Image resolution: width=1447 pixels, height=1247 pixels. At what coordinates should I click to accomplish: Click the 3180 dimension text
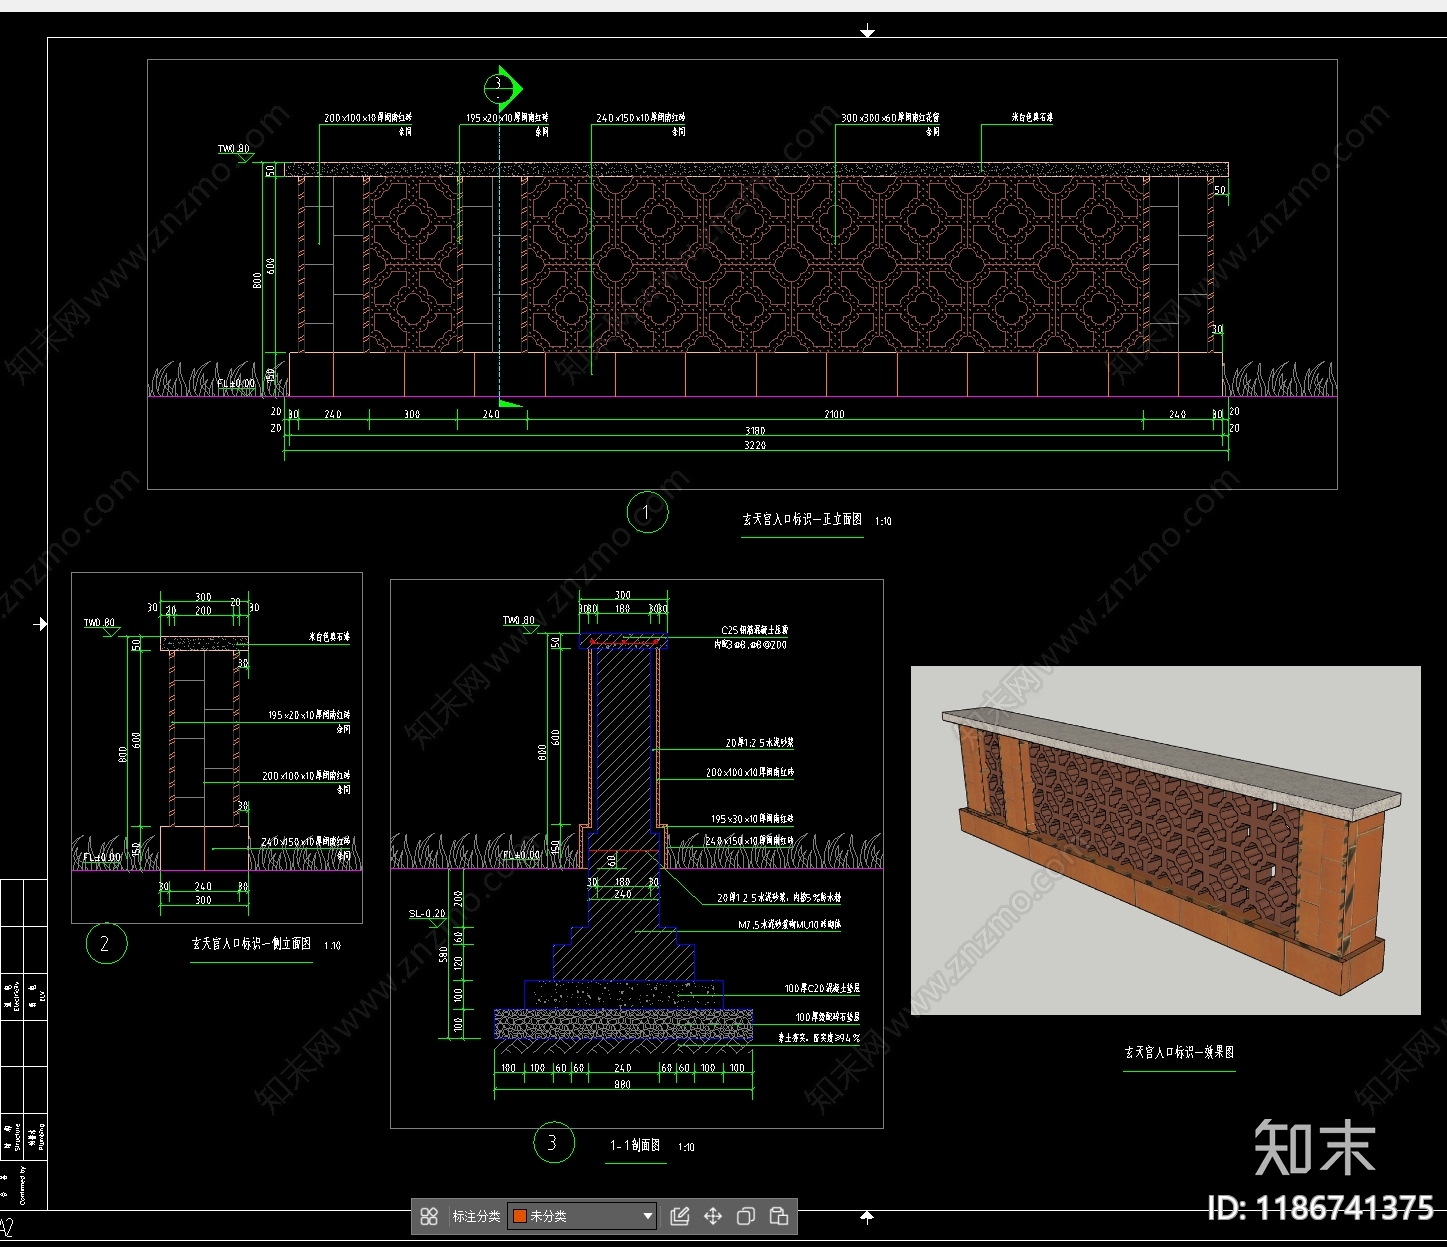click(x=755, y=431)
